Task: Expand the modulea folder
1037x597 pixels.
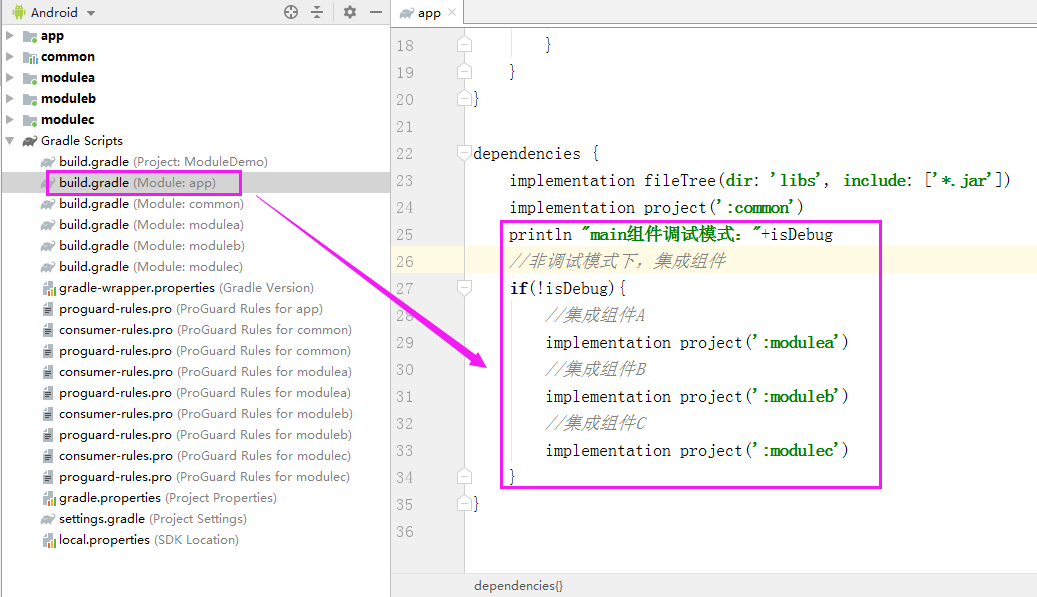Action: point(10,78)
